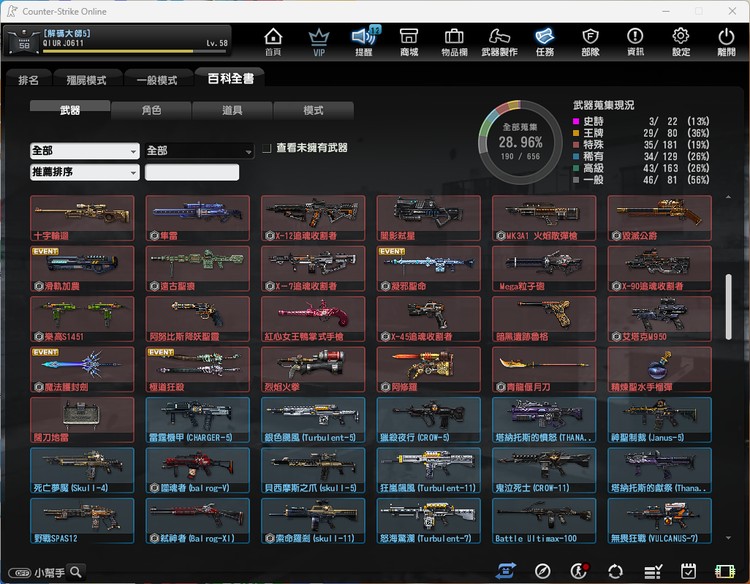
Task: Open the 無畏狂戰 (VULCANUS-7) weapon card
Action: [660, 520]
